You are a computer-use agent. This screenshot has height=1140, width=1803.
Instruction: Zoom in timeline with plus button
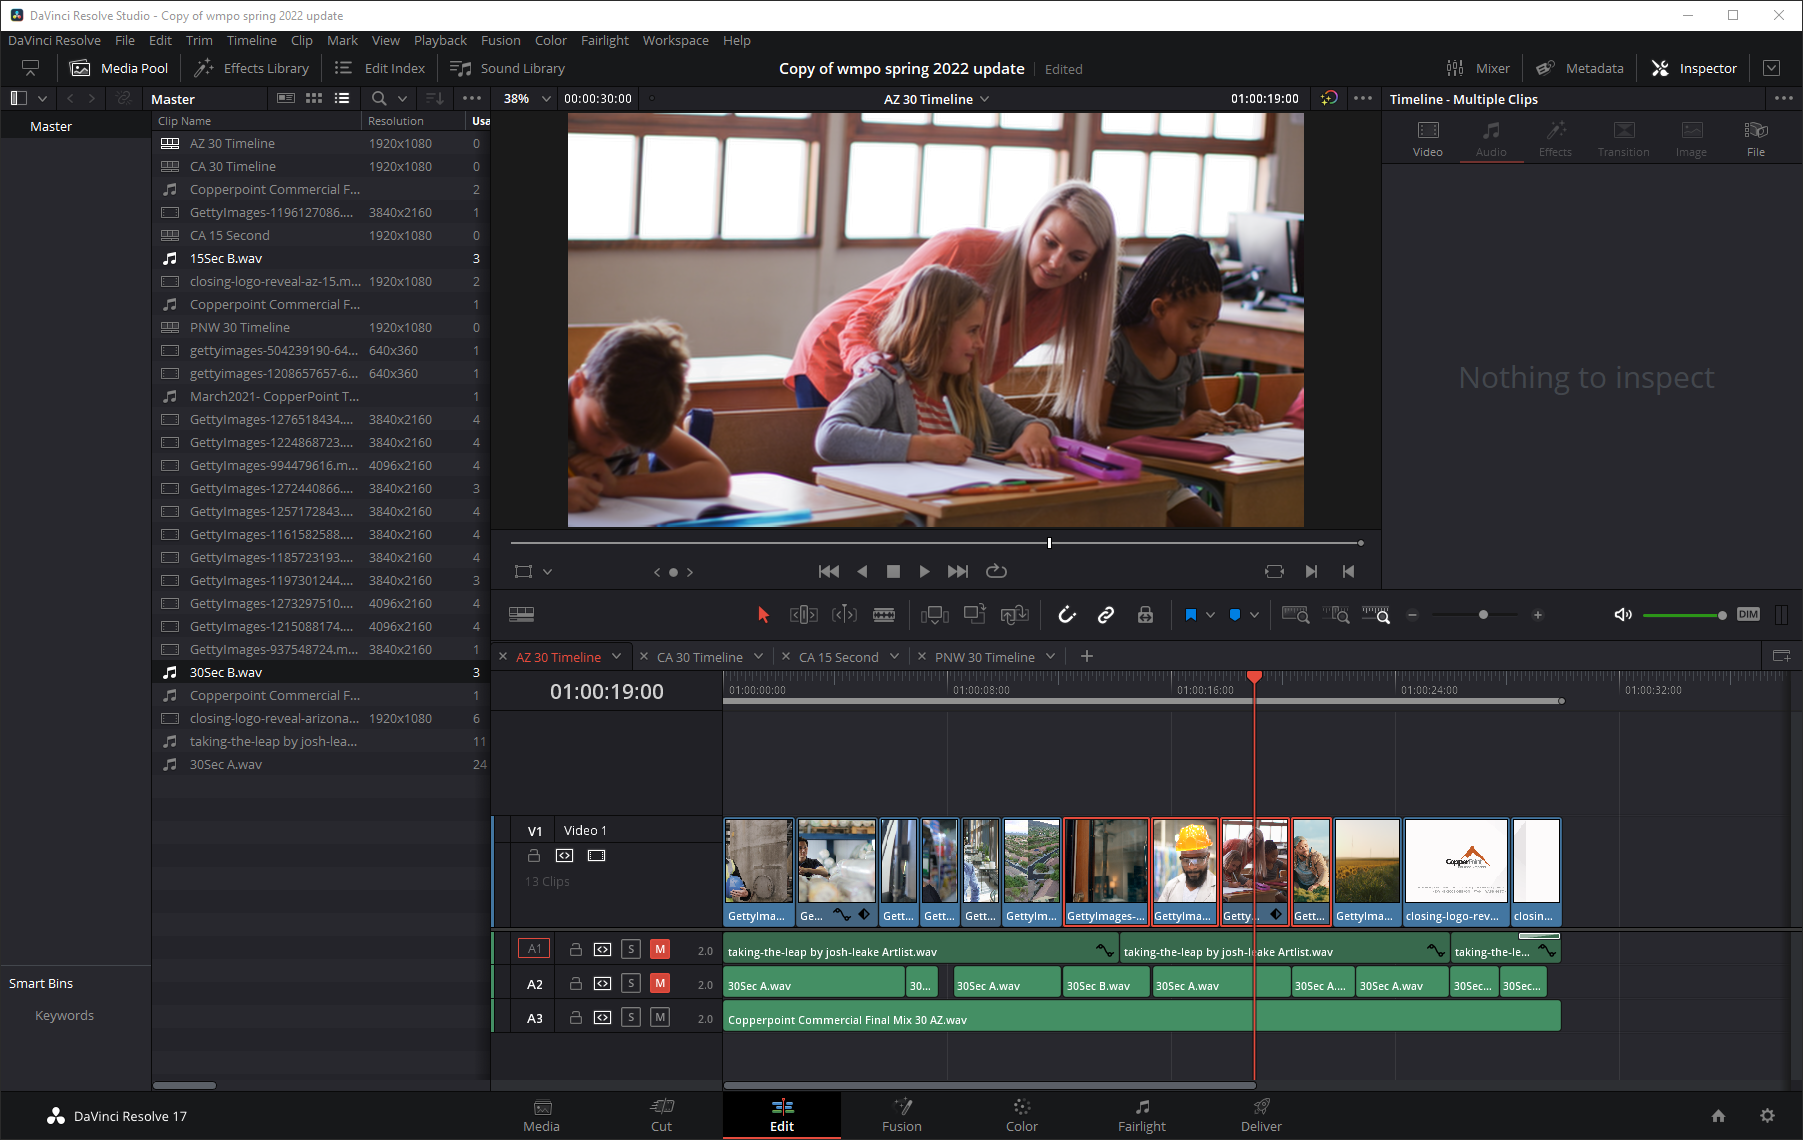[x=1538, y=615]
